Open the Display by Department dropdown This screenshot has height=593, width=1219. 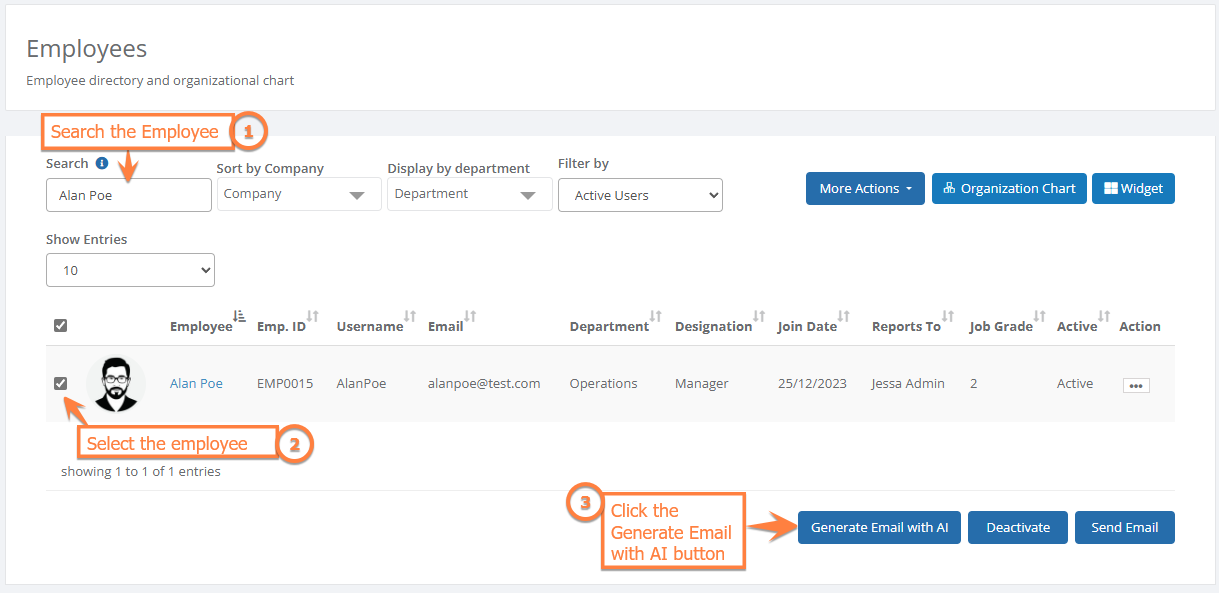(470, 194)
